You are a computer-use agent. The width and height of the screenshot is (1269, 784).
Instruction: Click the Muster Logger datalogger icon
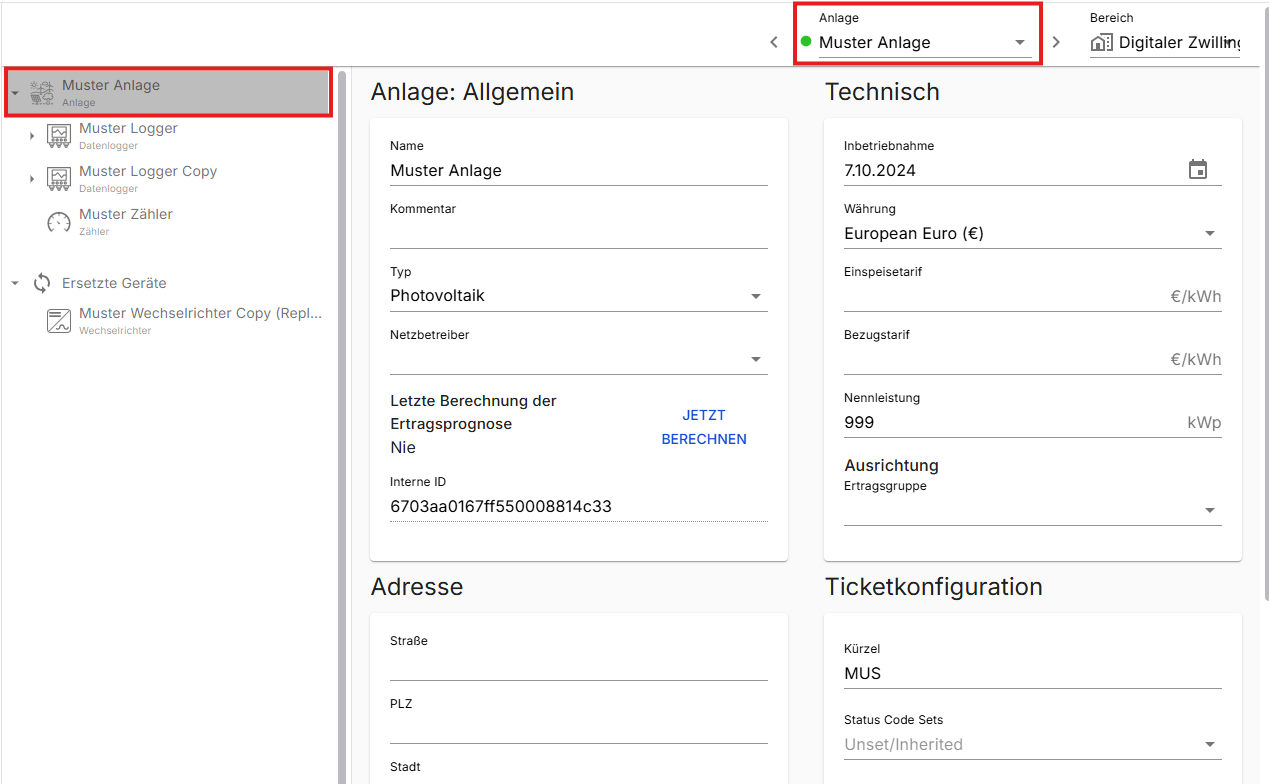59,136
